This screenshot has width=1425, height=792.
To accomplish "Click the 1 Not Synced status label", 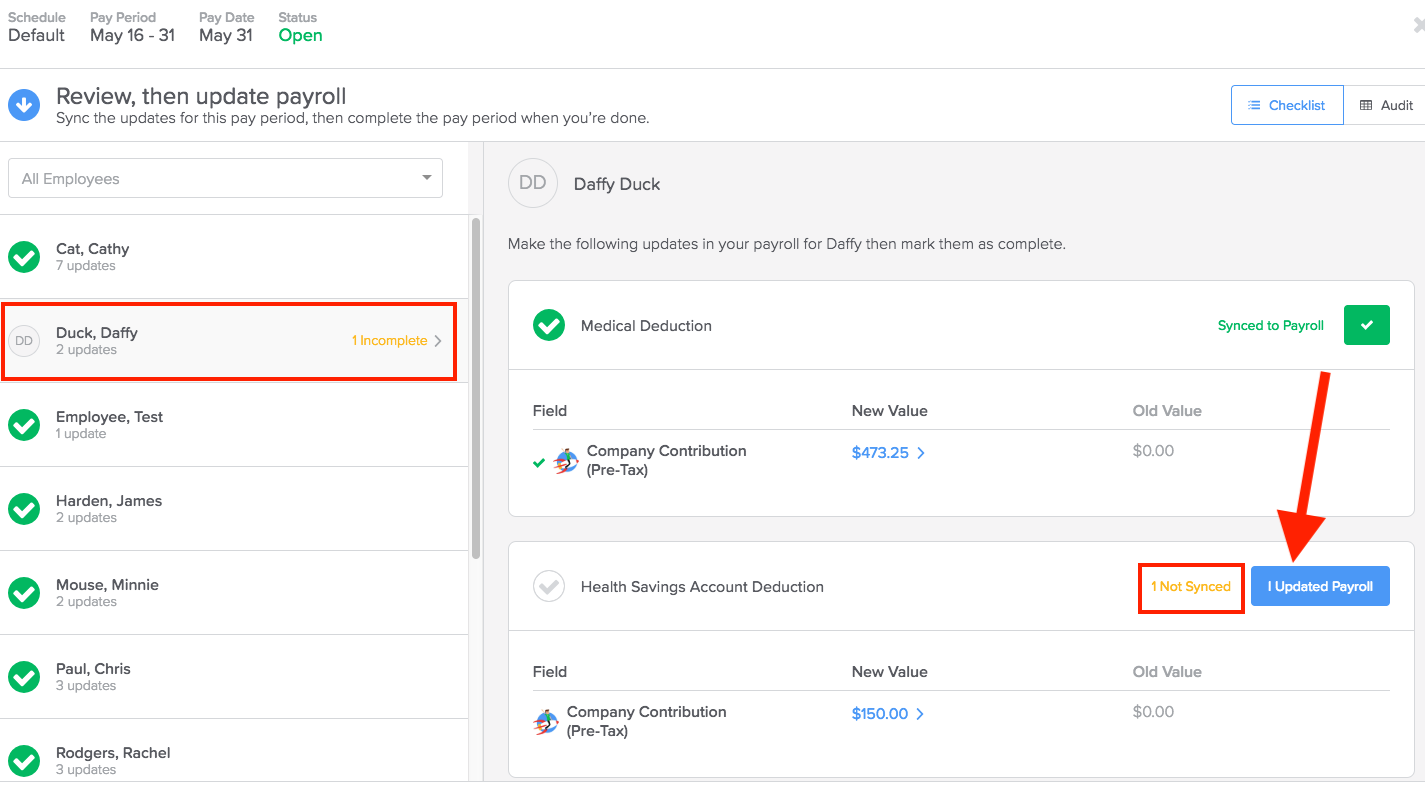I will pos(1191,587).
